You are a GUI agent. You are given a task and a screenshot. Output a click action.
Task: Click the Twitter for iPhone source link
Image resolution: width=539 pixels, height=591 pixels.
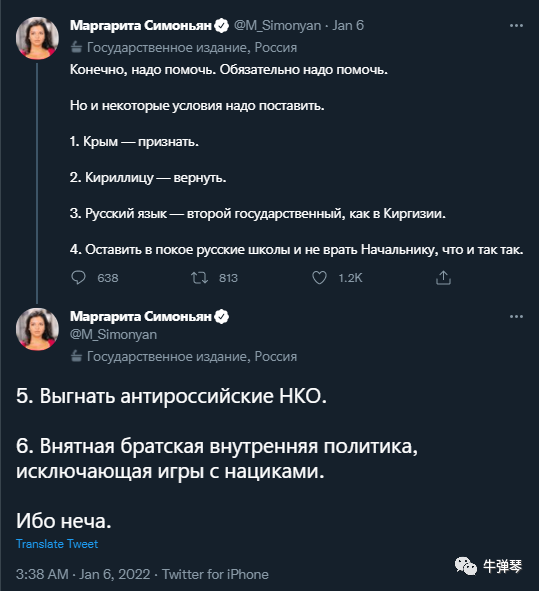pyautogui.click(x=215, y=574)
